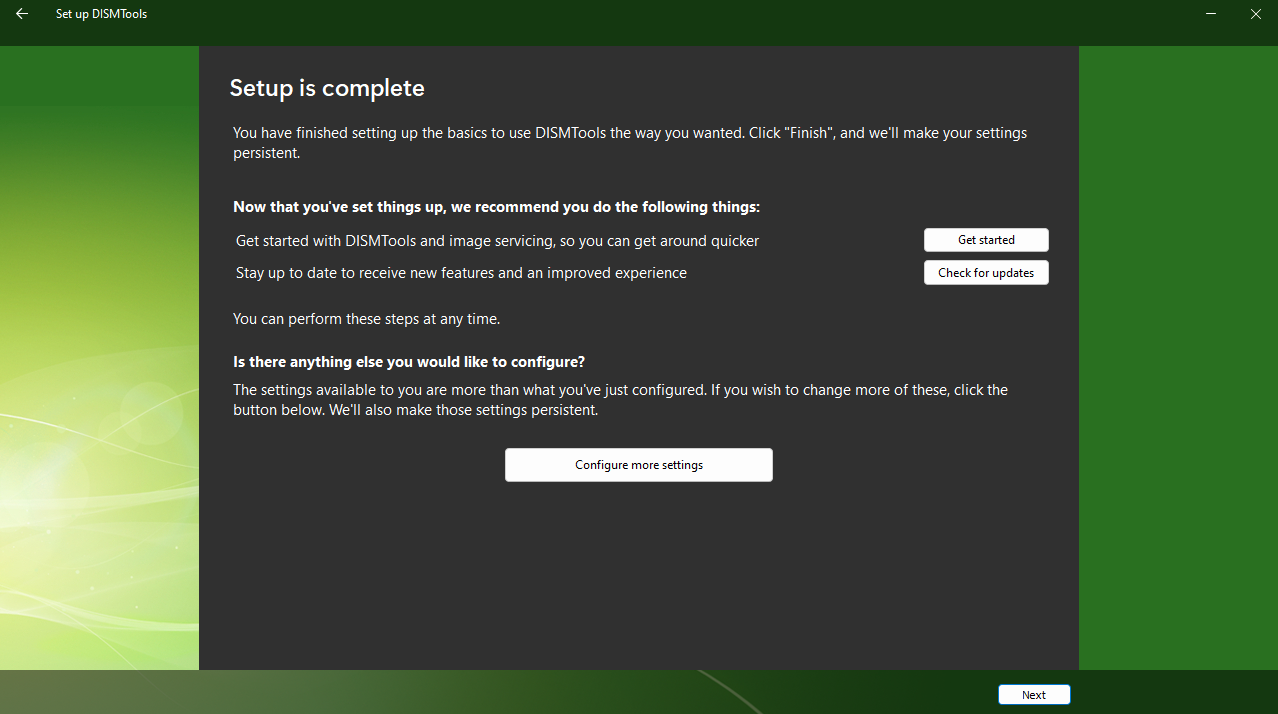The image size is (1278, 714).
Task: Click 'Now that you've set things up' heading
Action: click(x=497, y=207)
